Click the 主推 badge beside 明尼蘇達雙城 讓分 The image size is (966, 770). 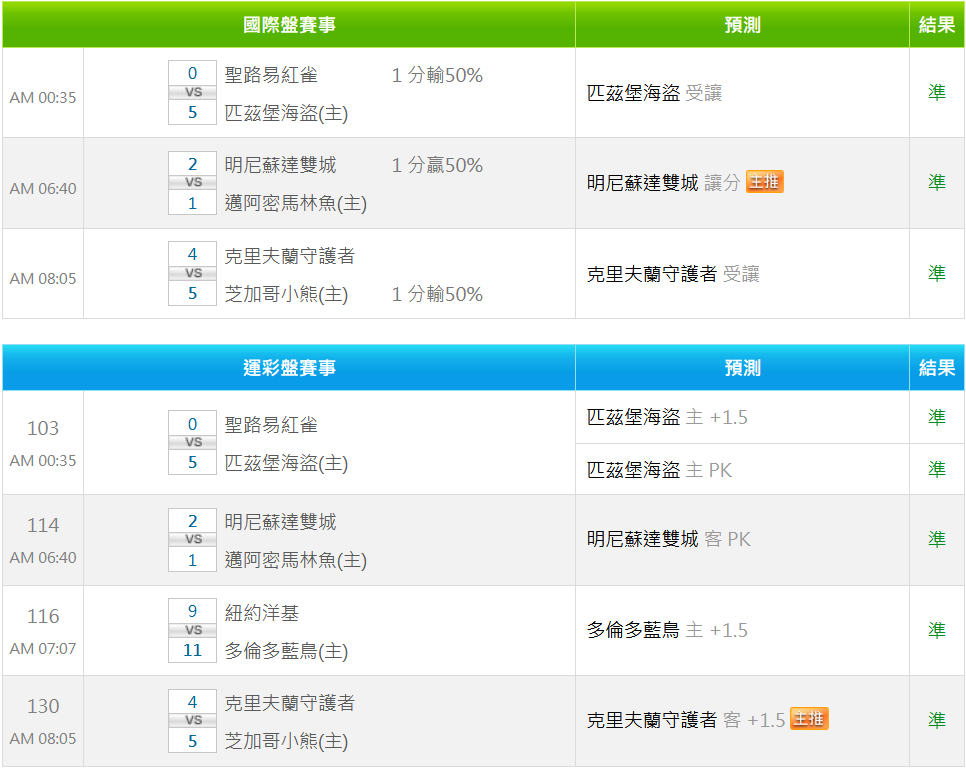pyautogui.click(x=765, y=182)
